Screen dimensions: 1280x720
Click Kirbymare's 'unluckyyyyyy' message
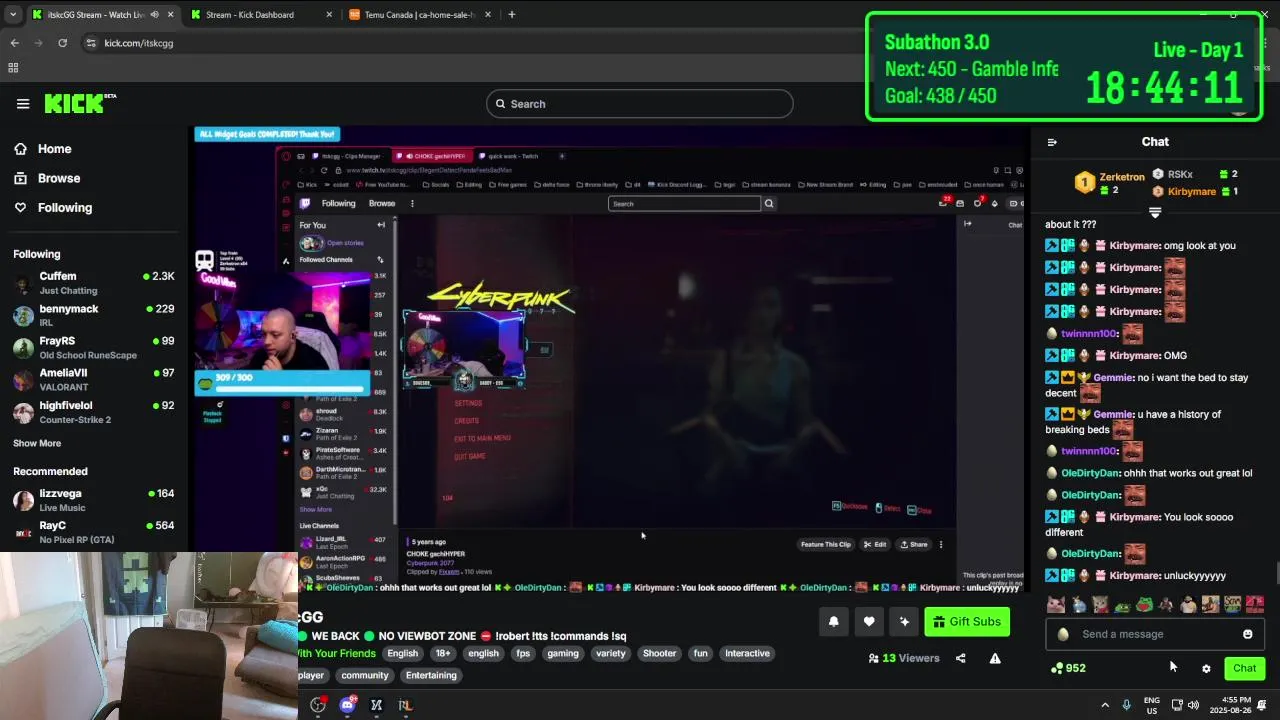pos(1136,576)
